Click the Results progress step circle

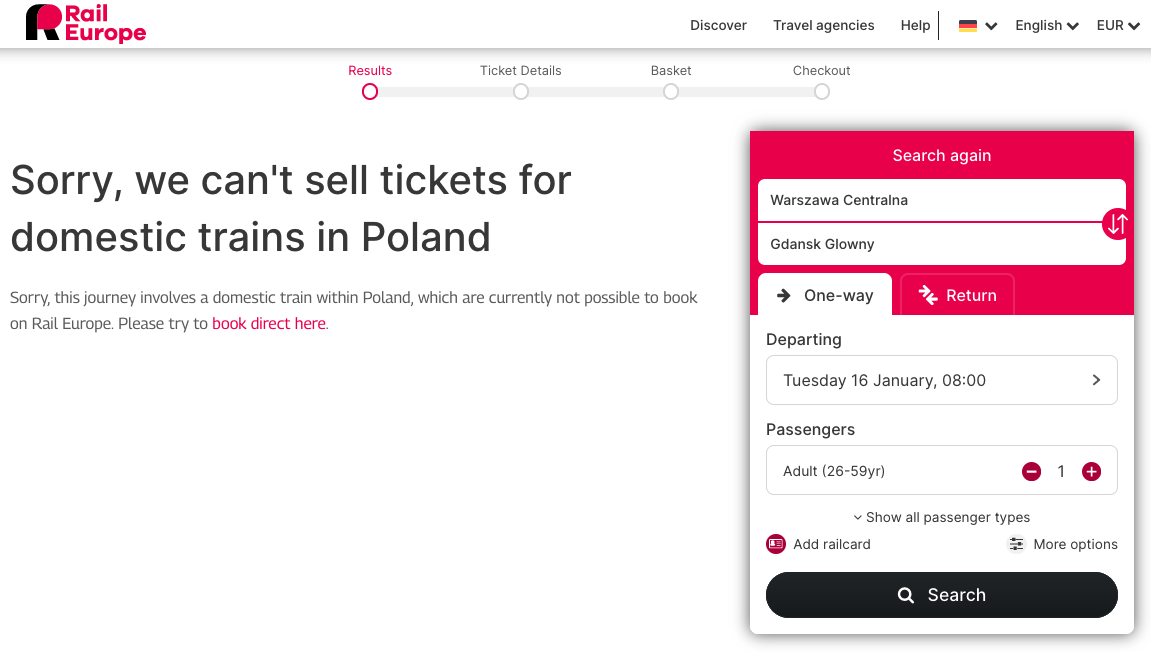370,91
